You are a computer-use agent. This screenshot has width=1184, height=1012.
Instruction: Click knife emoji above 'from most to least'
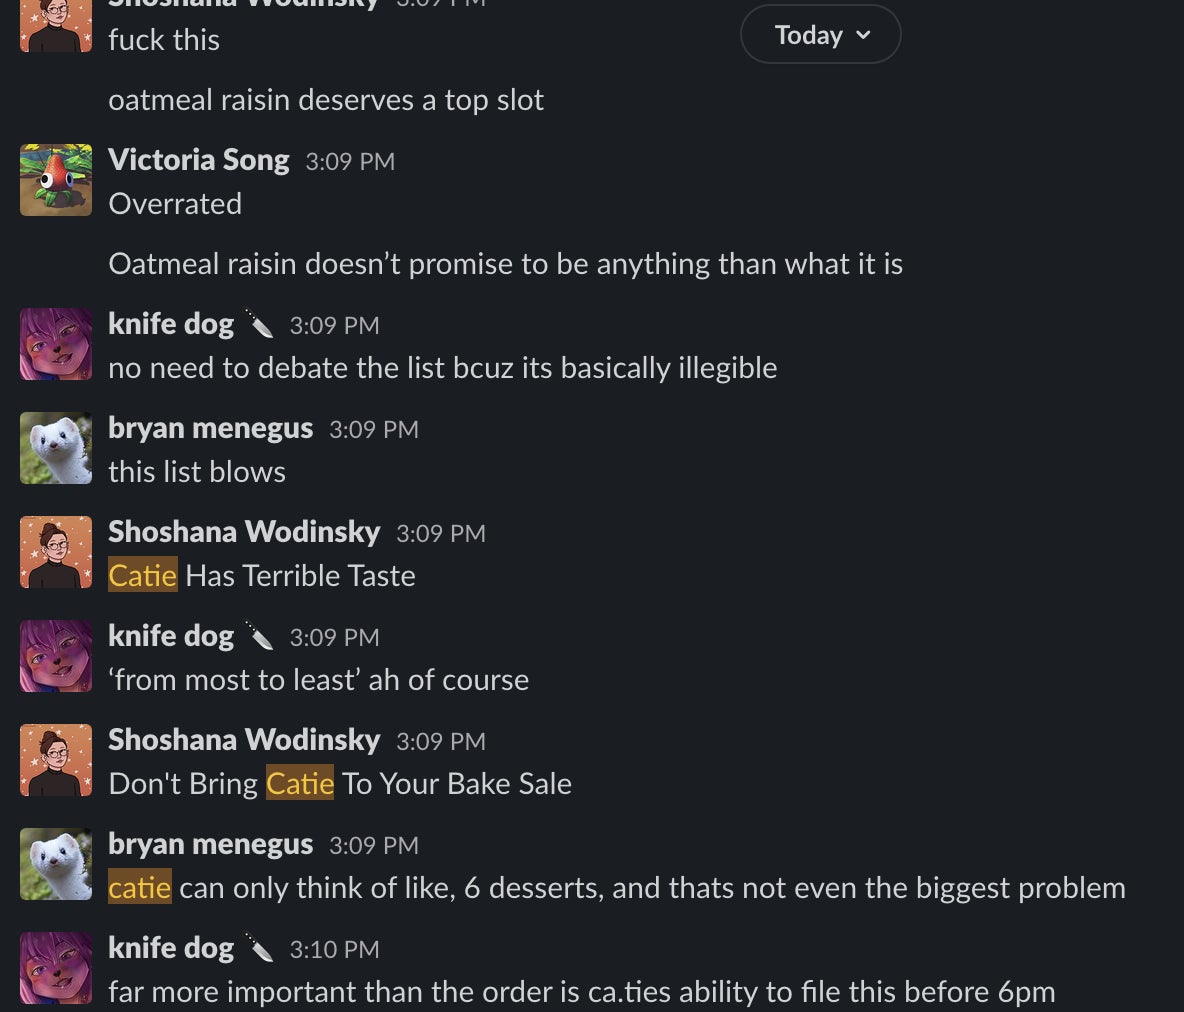point(260,637)
